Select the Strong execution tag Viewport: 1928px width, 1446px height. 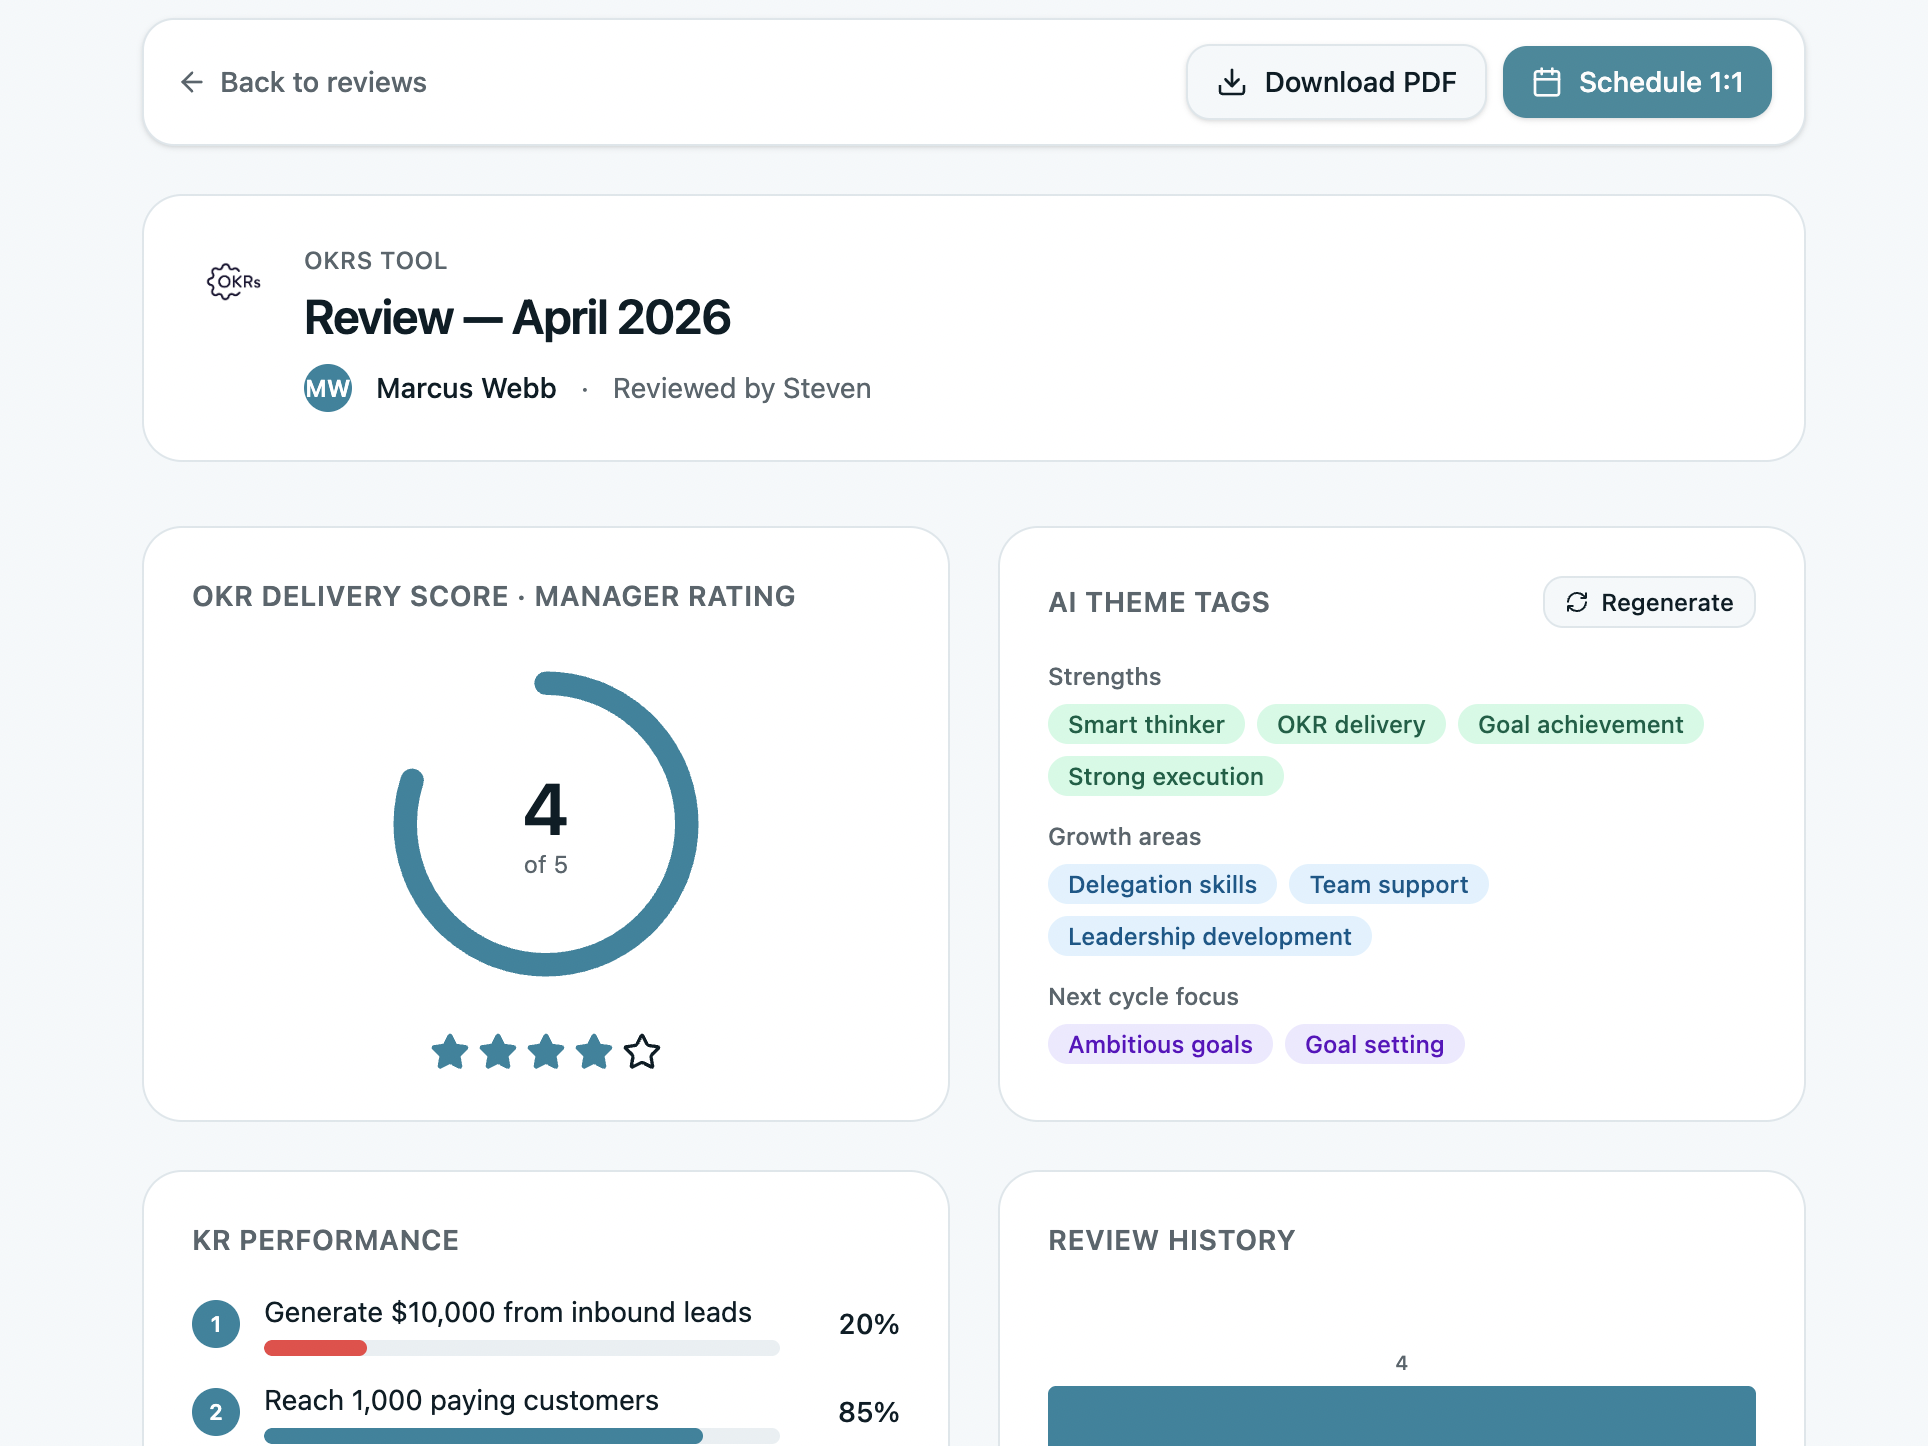1166,776
